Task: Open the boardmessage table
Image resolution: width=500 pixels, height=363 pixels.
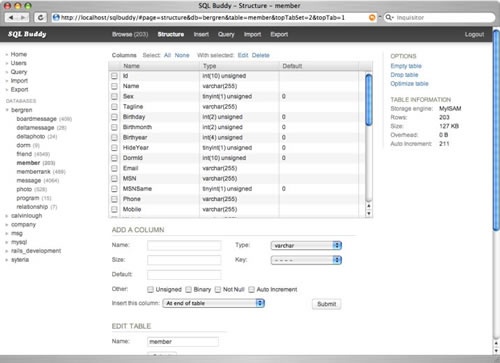Action: (x=37, y=119)
